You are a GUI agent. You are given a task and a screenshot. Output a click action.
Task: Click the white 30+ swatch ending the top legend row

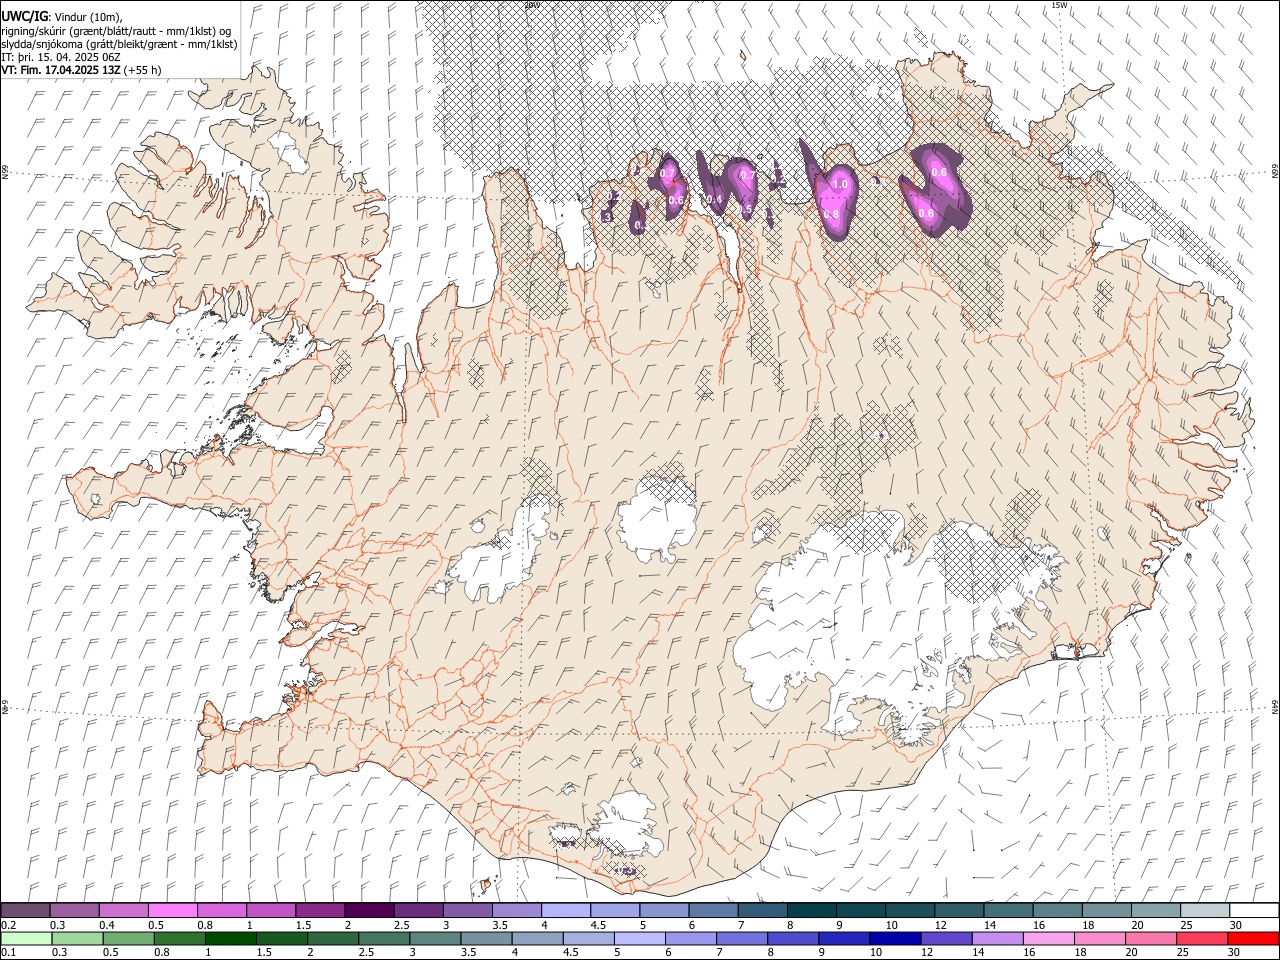click(1254, 911)
